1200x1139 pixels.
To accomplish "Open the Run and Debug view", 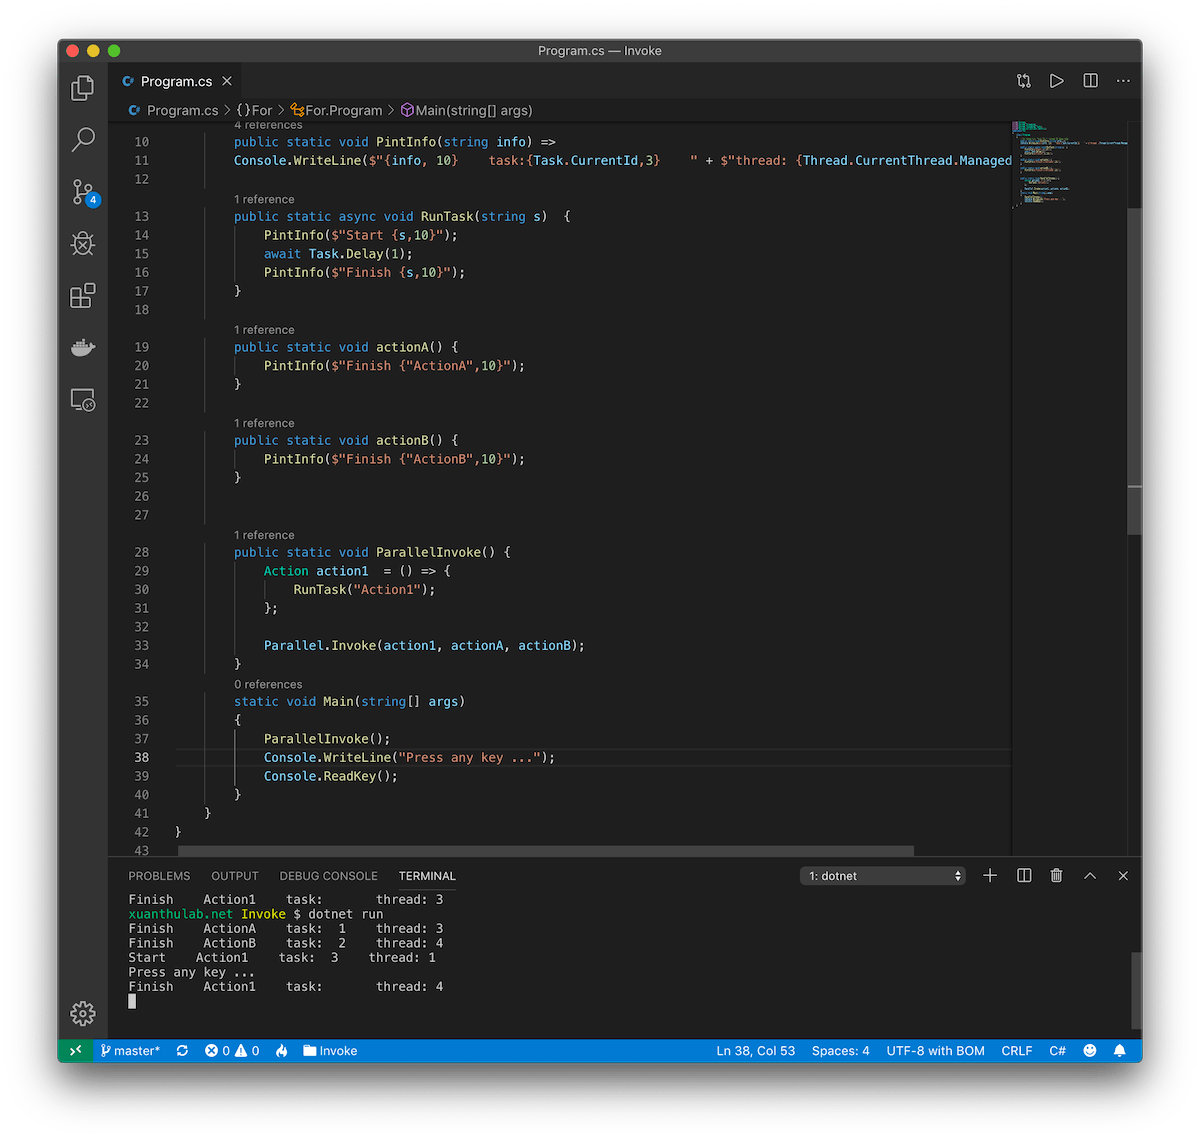I will [x=83, y=244].
